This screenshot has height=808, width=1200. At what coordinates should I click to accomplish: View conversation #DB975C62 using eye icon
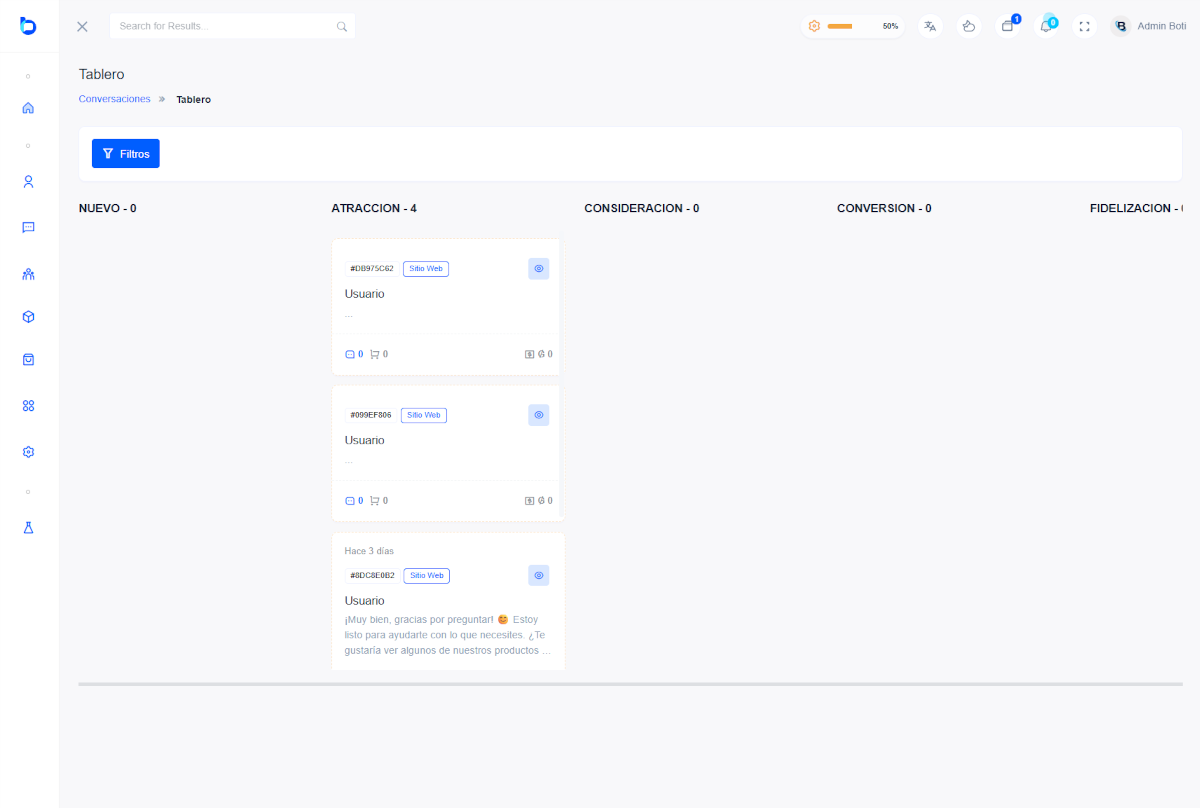tap(538, 268)
